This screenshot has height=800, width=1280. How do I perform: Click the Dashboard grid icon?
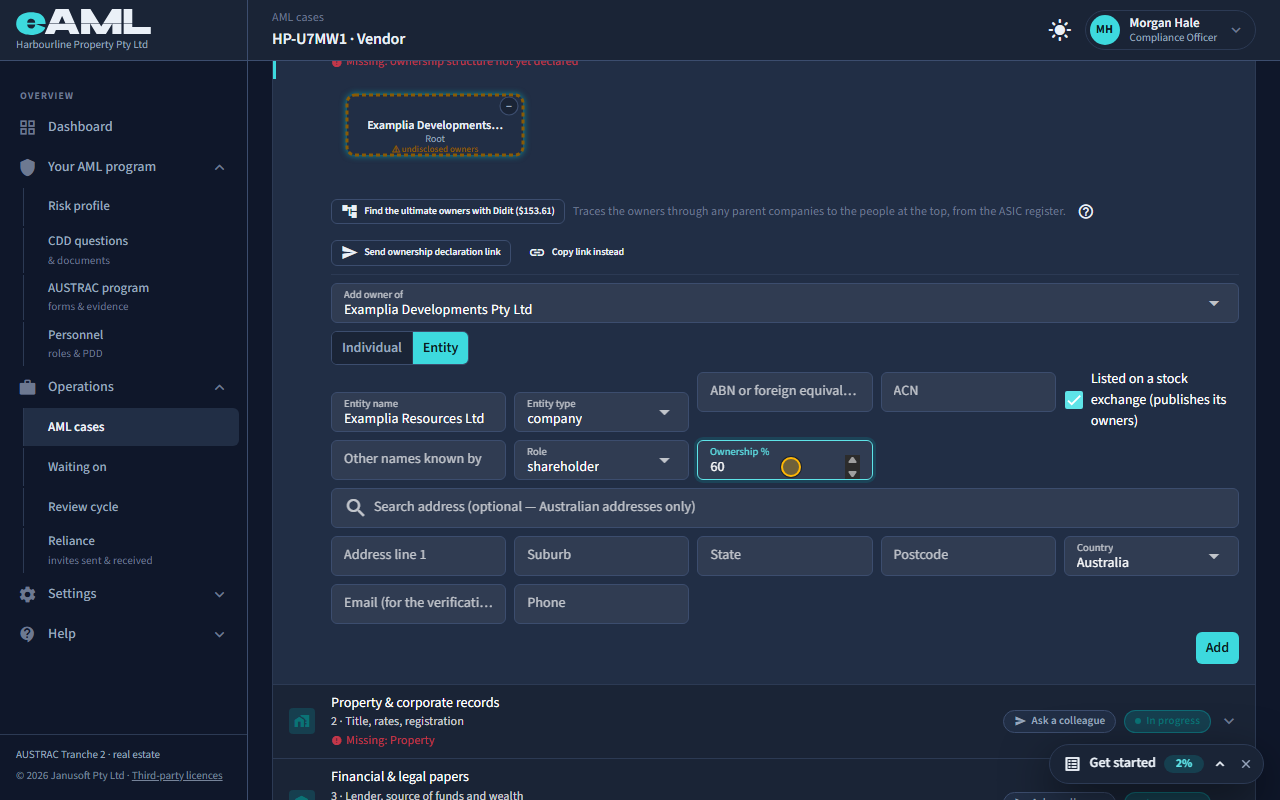point(27,127)
